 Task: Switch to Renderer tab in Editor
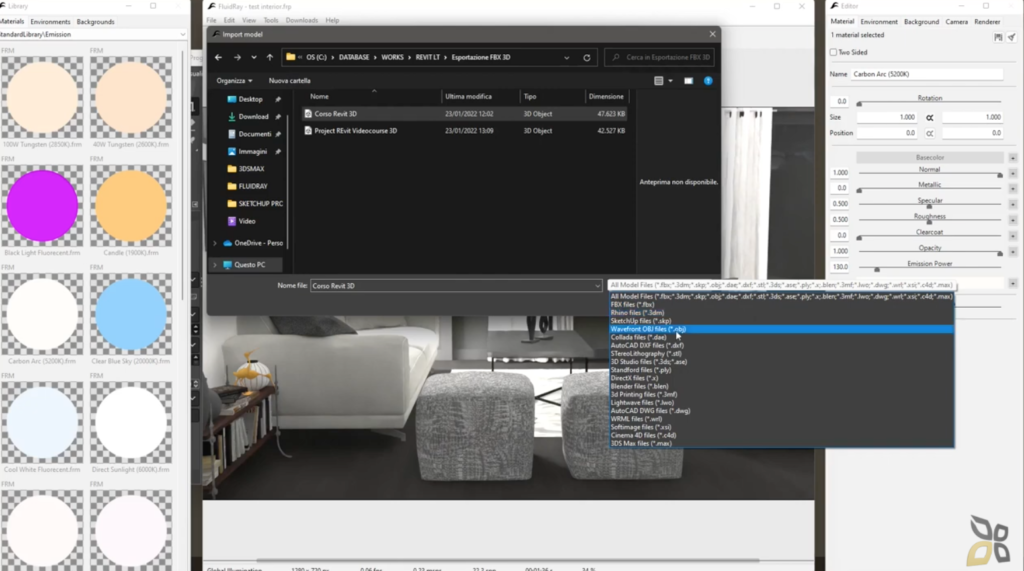click(x=987, y=22)
